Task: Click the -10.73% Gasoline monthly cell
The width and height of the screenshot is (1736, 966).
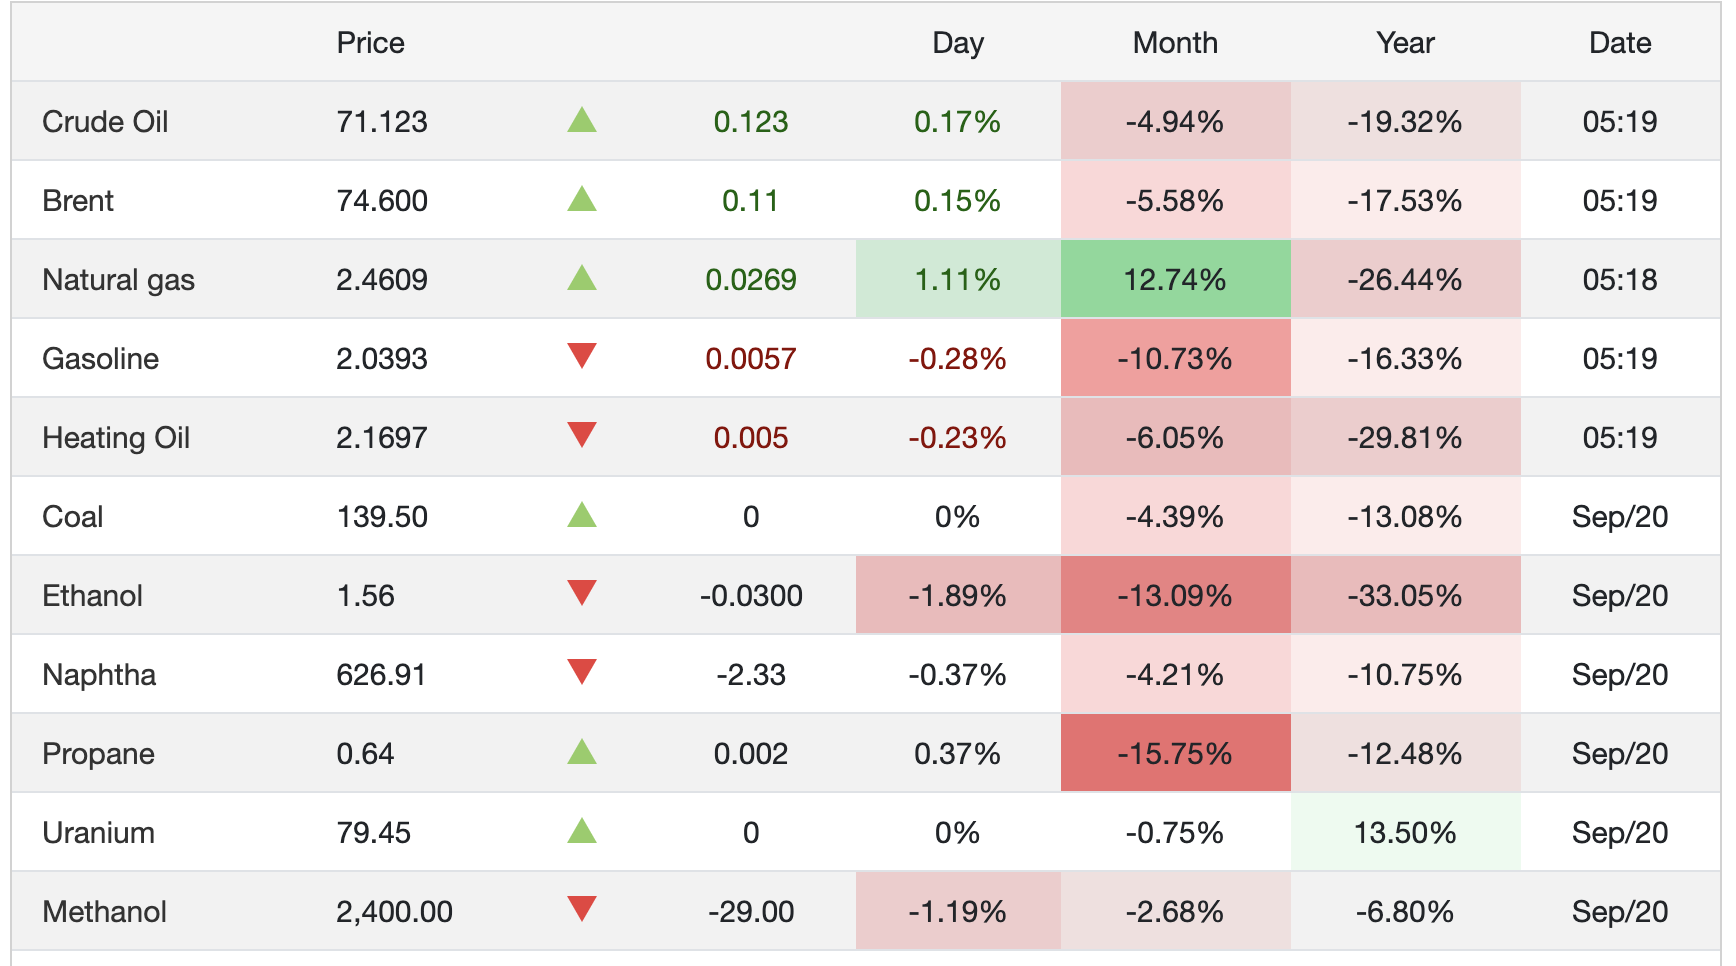Action: click(1175, 358)
